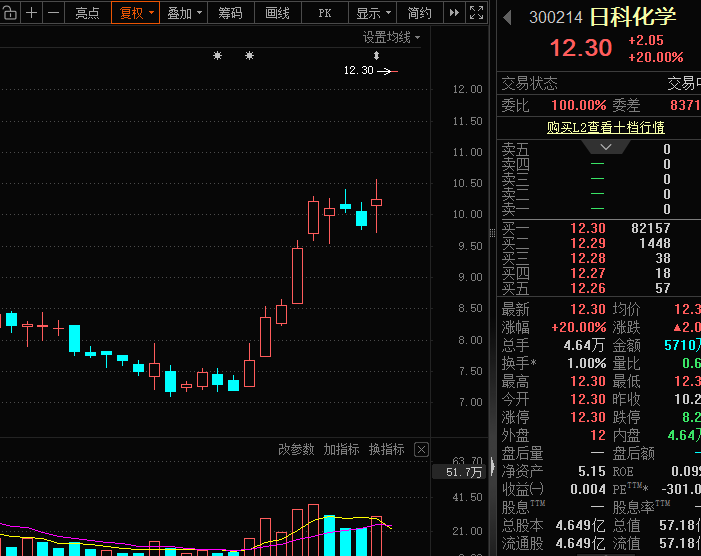The image size is (701, 556).
Task: Click the 12.30 latest price label on the chart
Action: tap(358, 70)
